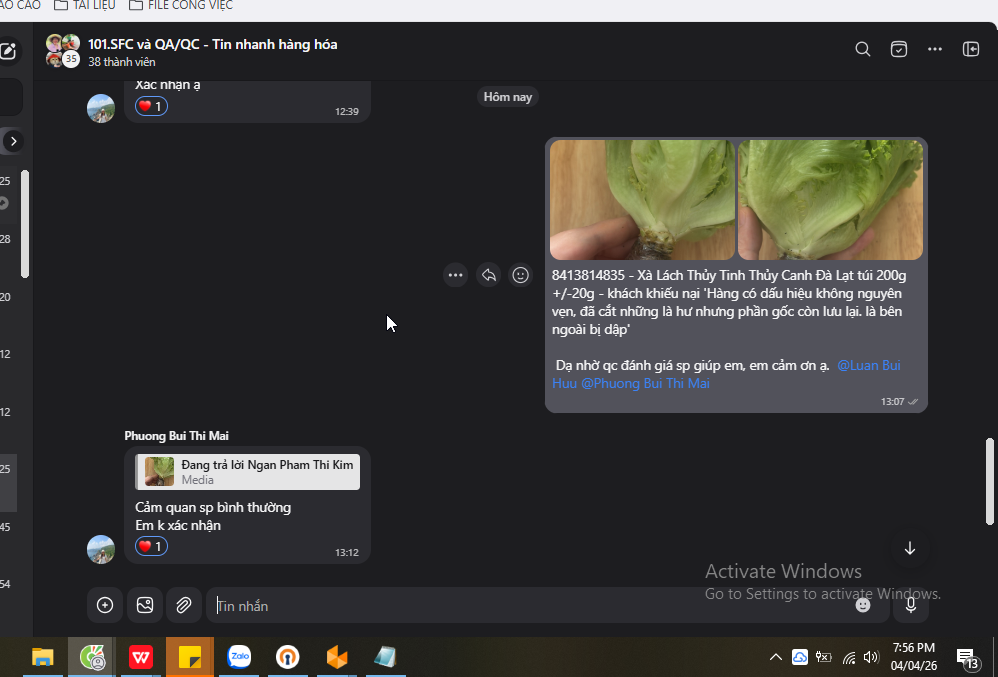The height and width of the screenshot is (677, 998).
Task: Open Wi-Fi network settings in tray
Action: pyautogui.click(x=849, y=657)
